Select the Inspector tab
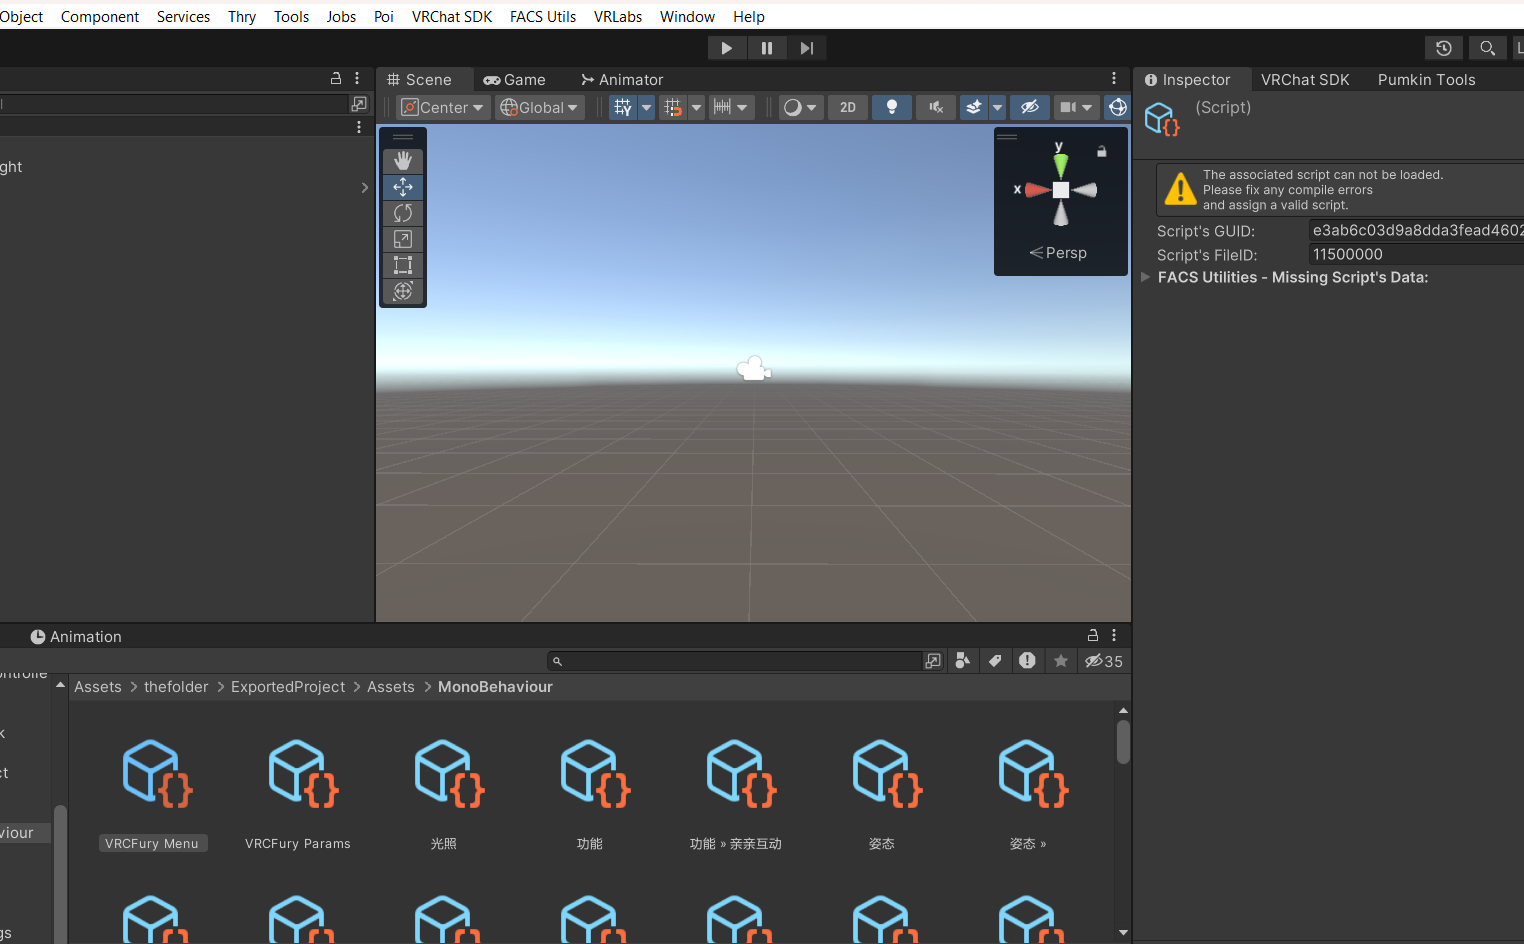1524x944 pixels. coord(1188,80)
